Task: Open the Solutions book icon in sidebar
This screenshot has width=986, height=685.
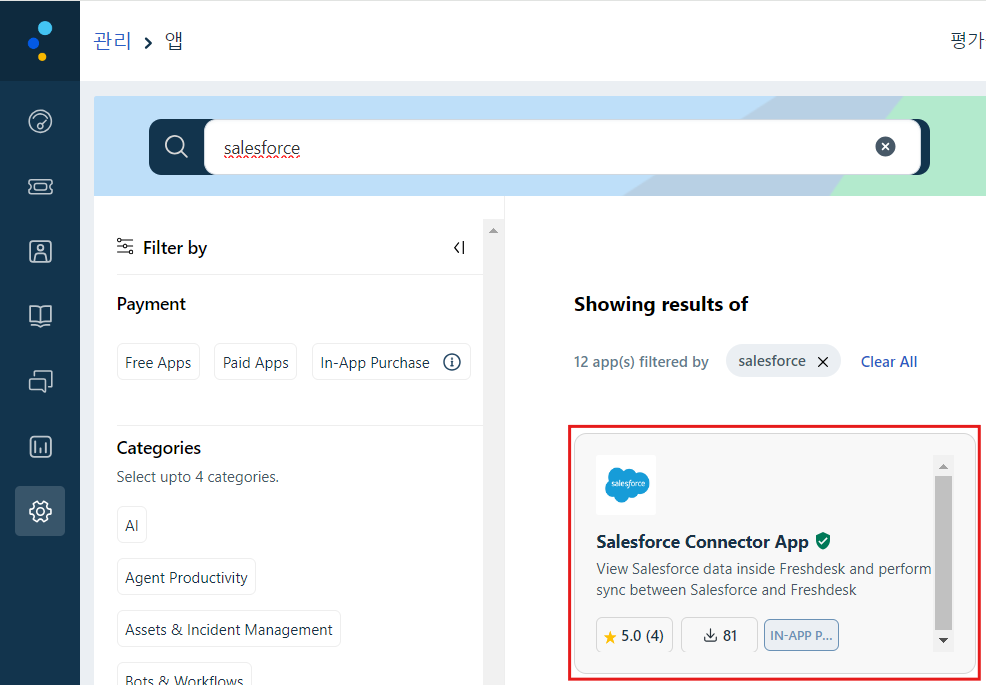Action: click(40, 316)
